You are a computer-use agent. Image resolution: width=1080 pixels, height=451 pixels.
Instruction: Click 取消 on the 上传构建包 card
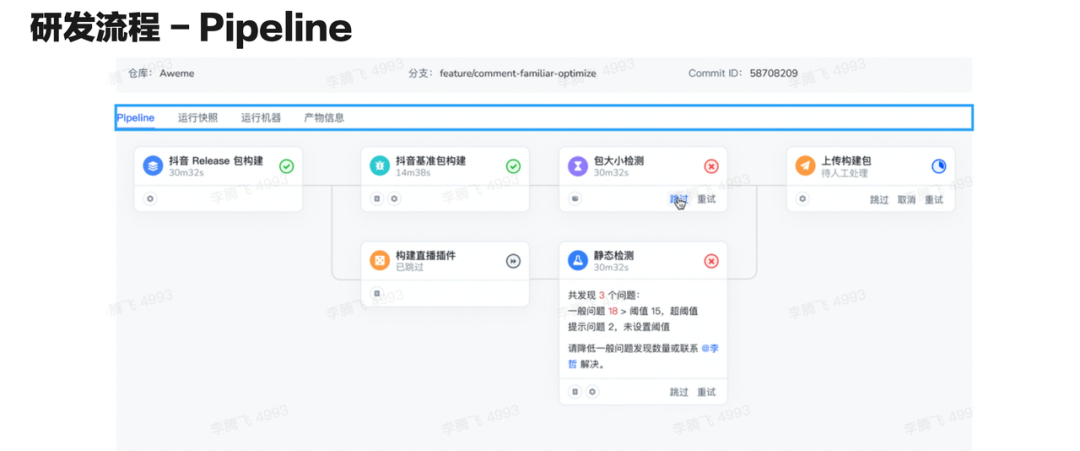pos(906,200)
